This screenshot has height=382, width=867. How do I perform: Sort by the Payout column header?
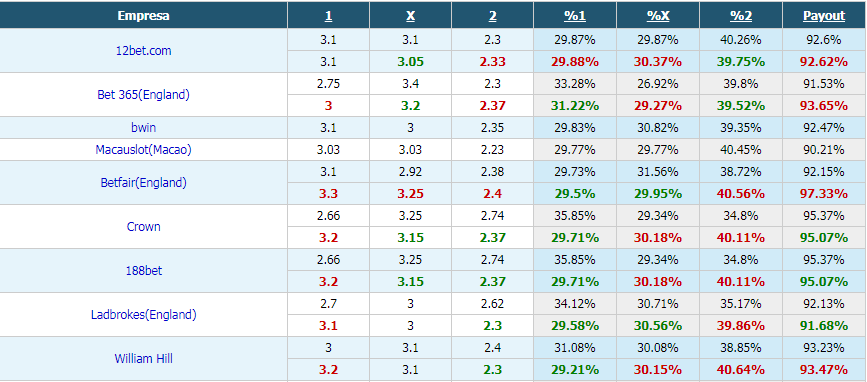coord(824,16)
